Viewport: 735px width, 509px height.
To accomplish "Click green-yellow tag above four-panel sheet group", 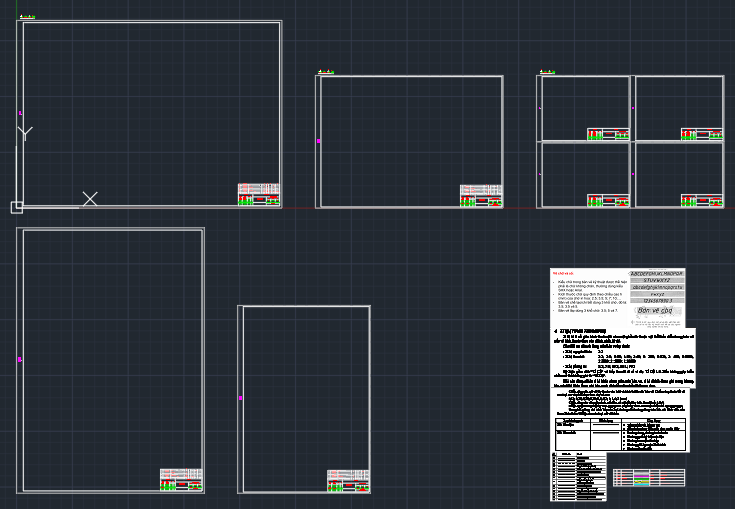I will [x=546, y=72].
